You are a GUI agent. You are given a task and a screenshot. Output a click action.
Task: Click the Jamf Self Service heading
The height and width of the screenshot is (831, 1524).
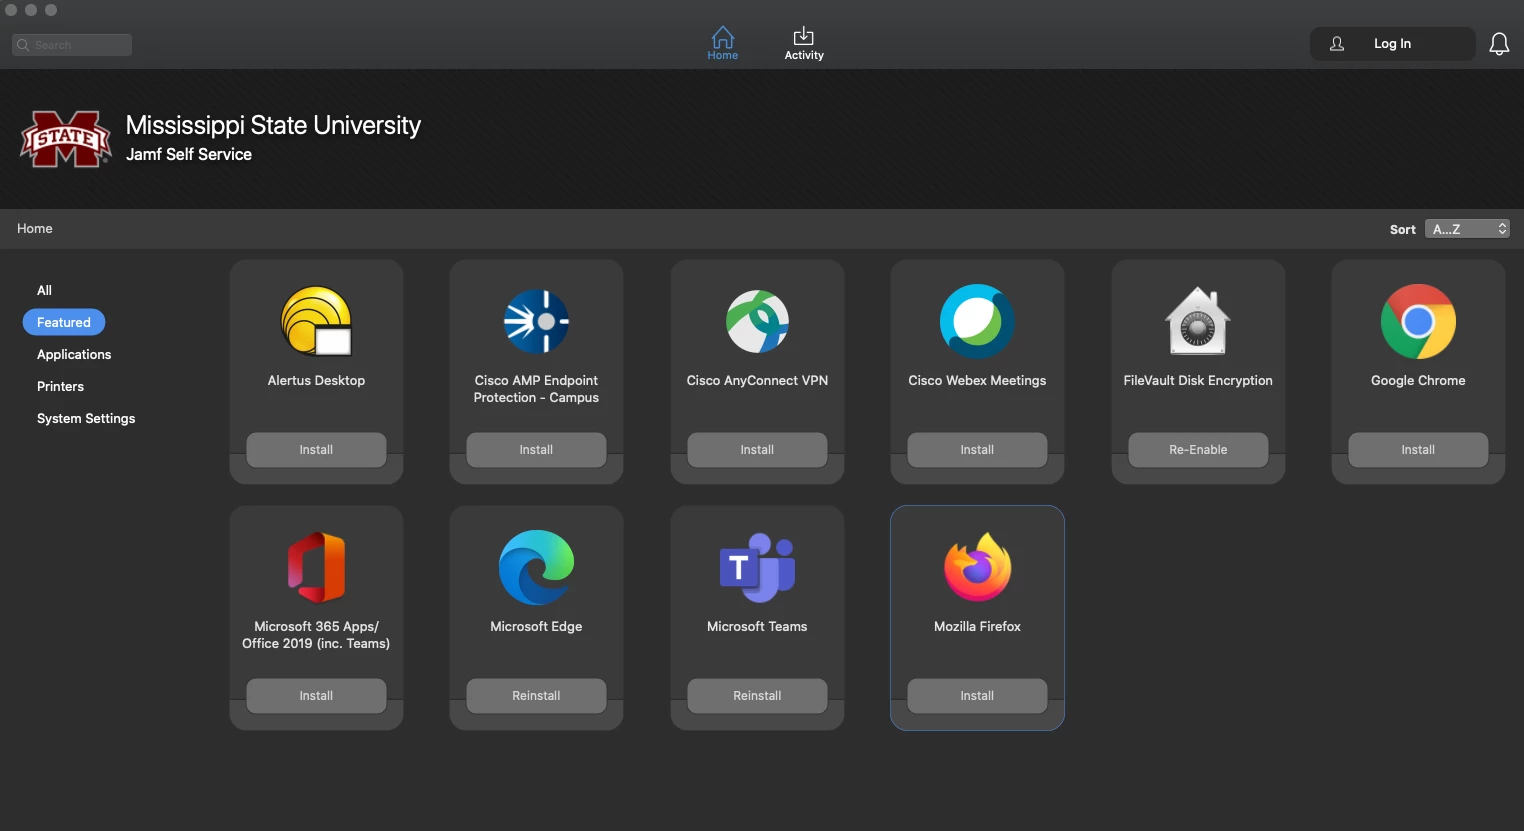[x=189, y=155]
